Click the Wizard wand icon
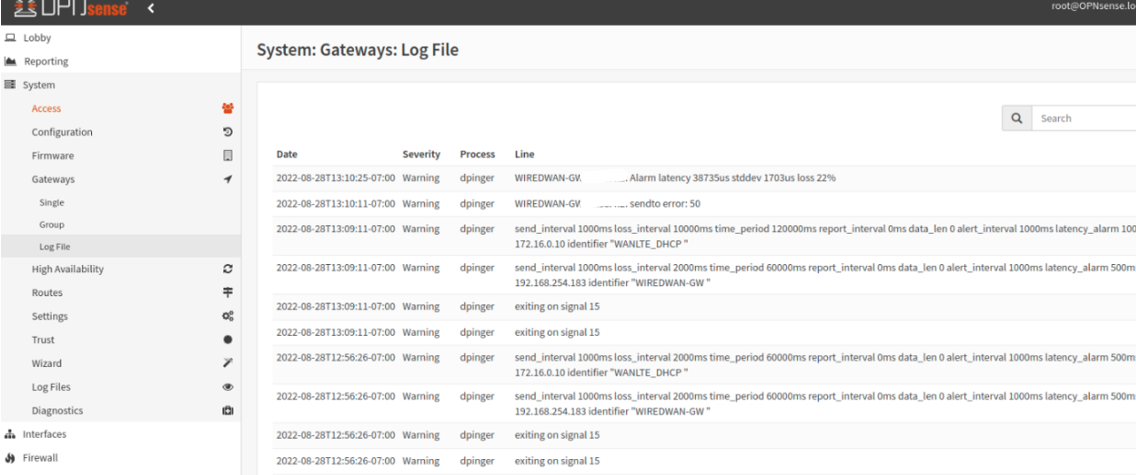This screenshot has height=475, width=1136. (x=227, y=363)
